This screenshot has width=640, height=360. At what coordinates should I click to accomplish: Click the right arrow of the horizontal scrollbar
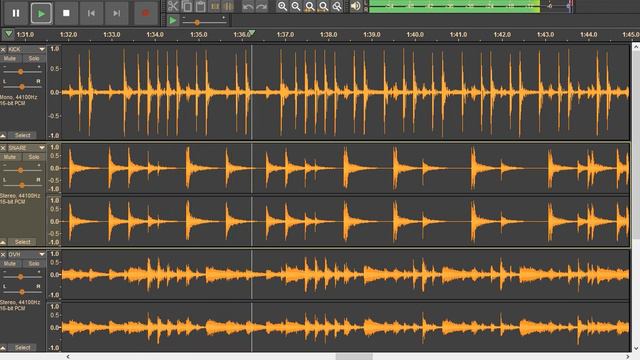pyautogui.click(x=628, y=357)
